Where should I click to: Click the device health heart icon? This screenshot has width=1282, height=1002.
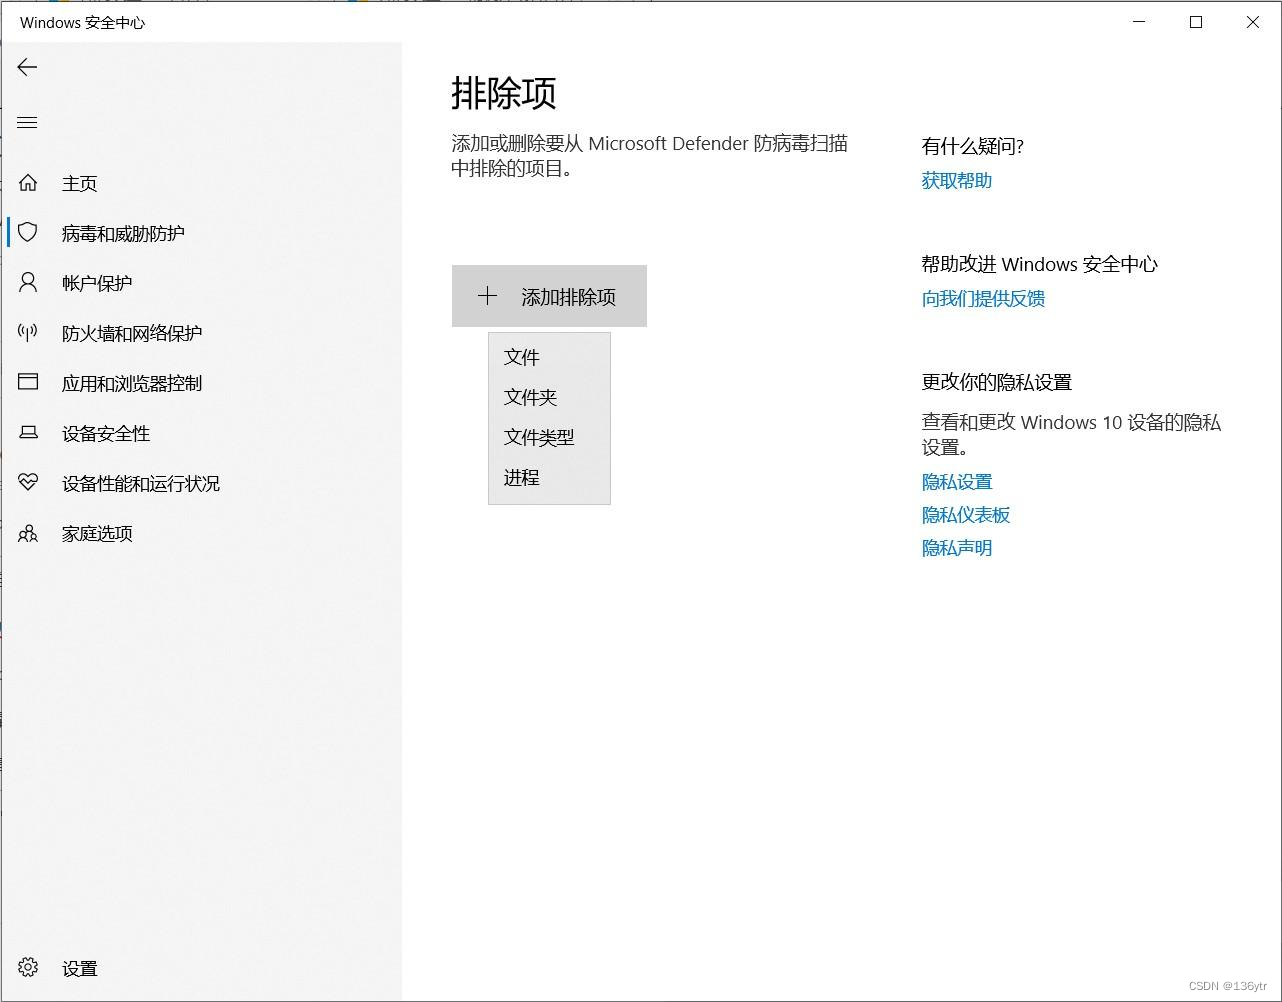coord(28,482)
